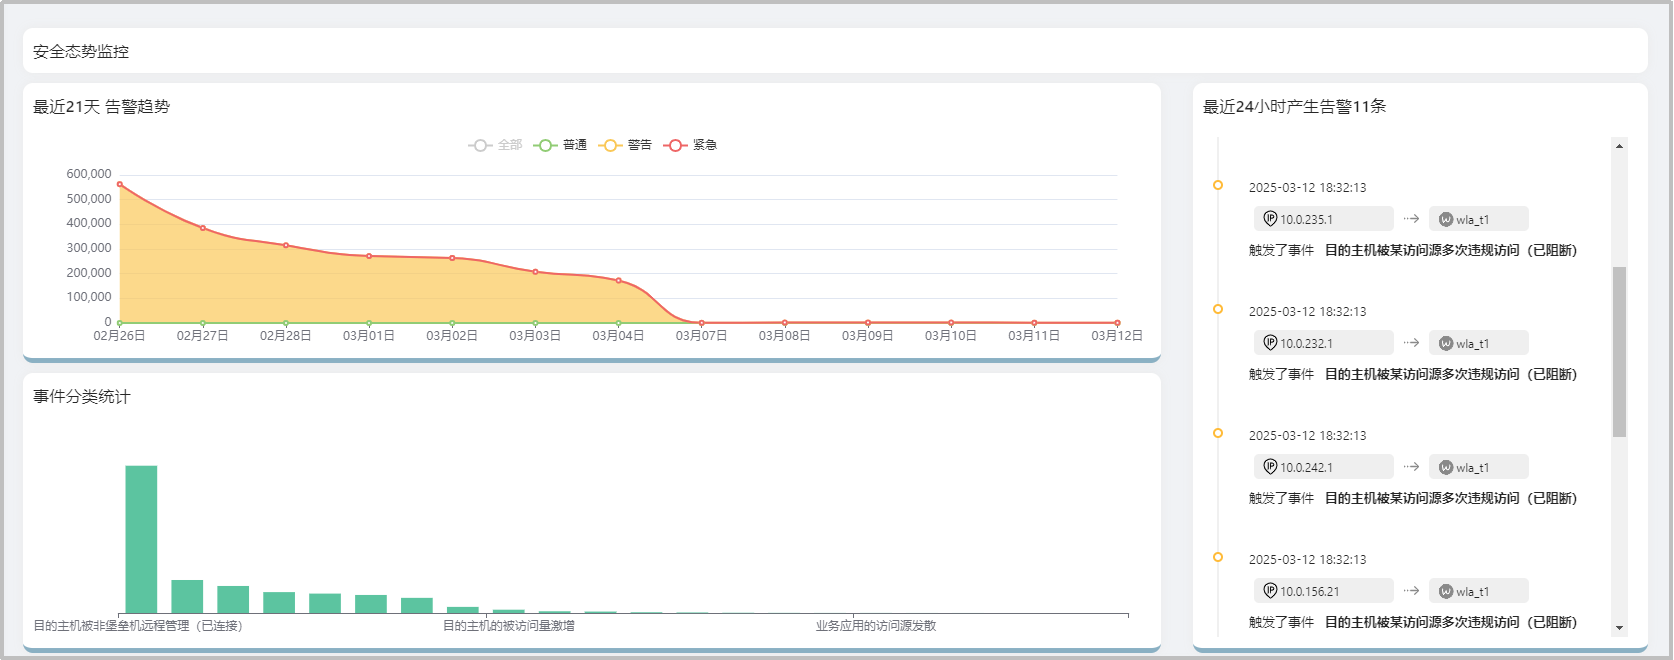Screen dimensions: 1674x660
Task: Click the data point at 03月07日
Action: pos(701,323)
